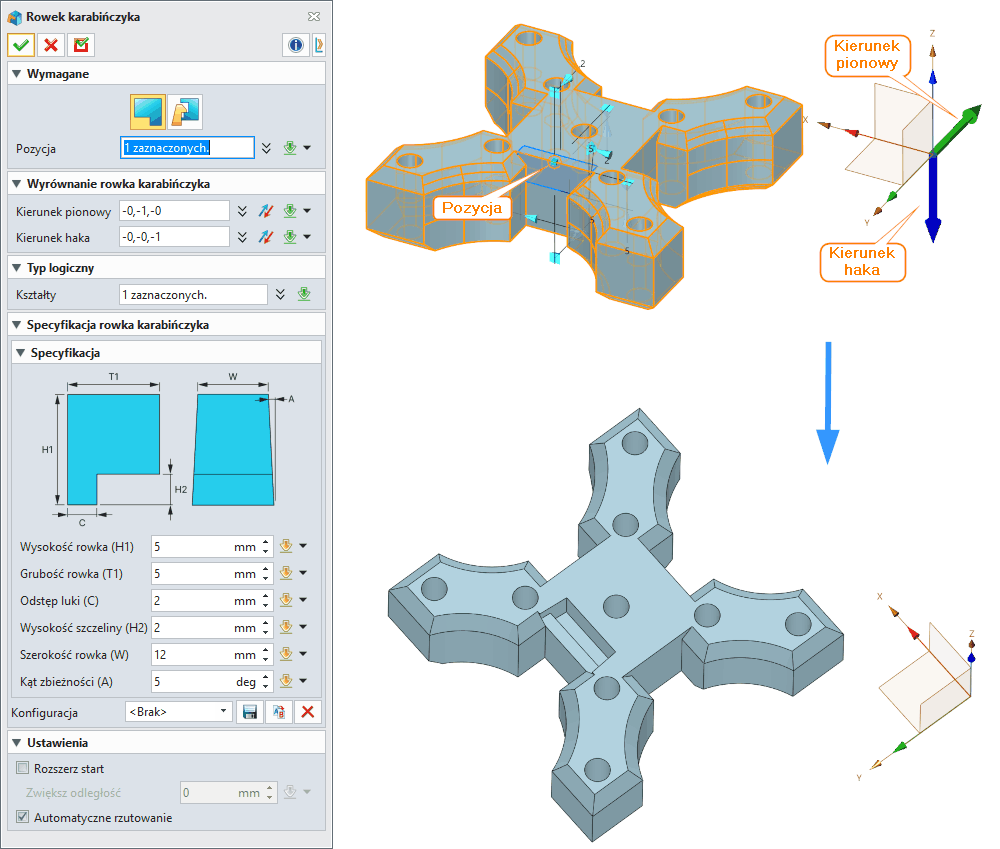1000x849 pixels.
Task: Open dropdown arrow beside Kąt zbieżności (A)
Action: (303, 681)
